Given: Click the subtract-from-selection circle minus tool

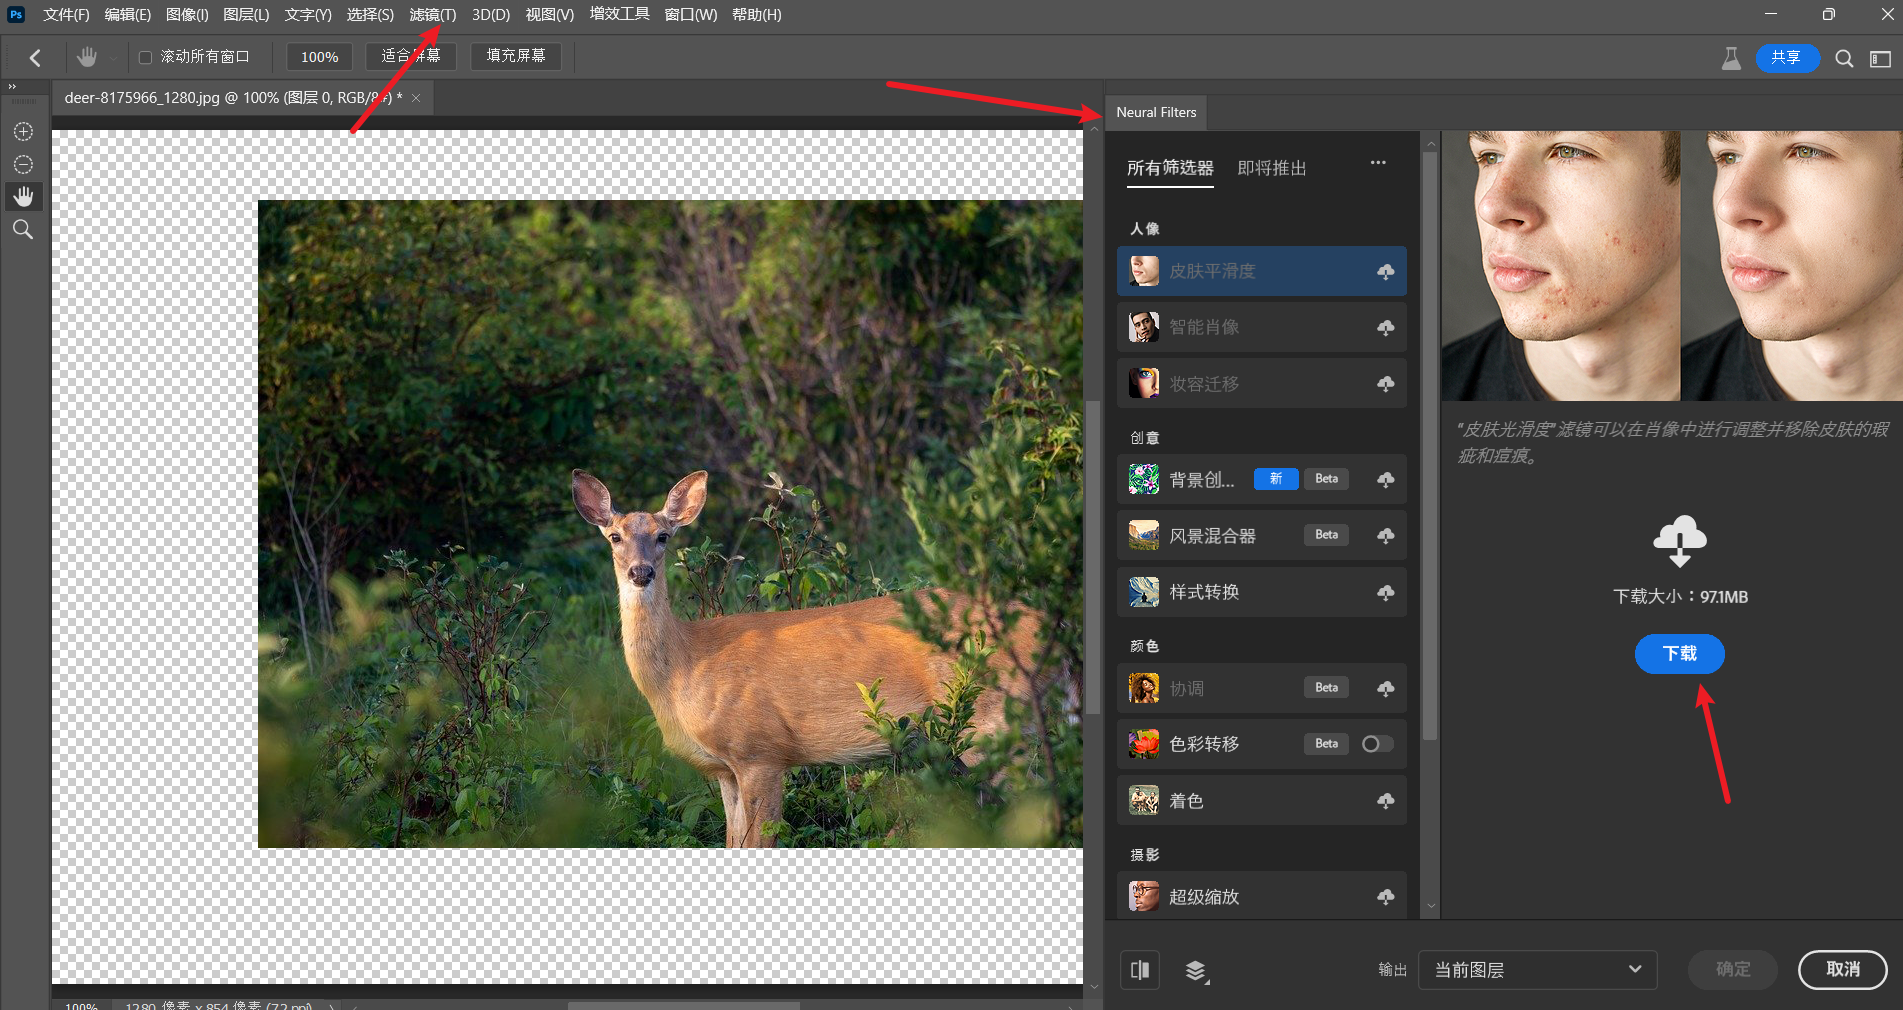Looking at the screenshot, I should click(x=23, y=164).
